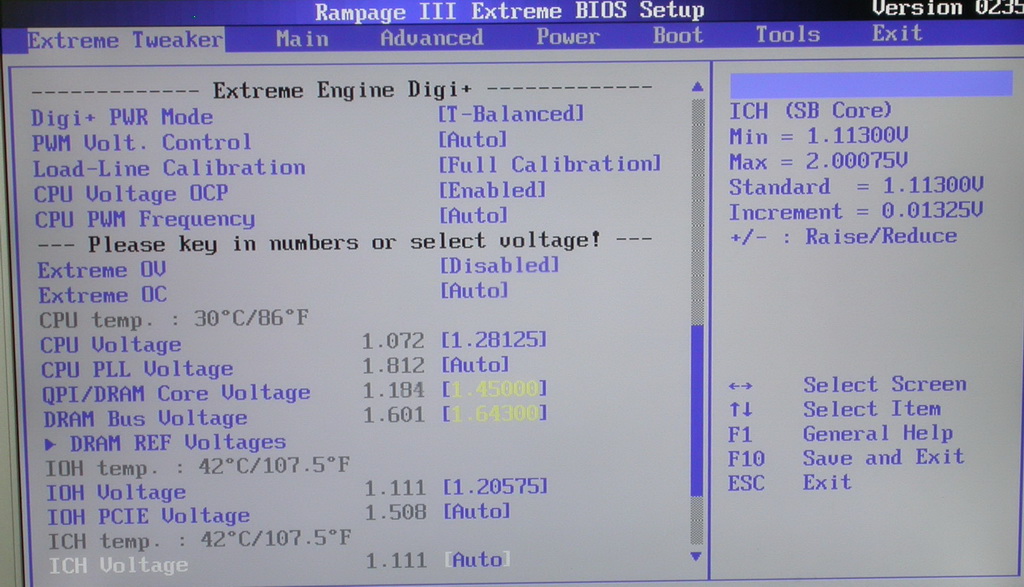Edit IOH Voltage value 1.20575
Screen dimensions: 1024x587
tap(495, 486)
